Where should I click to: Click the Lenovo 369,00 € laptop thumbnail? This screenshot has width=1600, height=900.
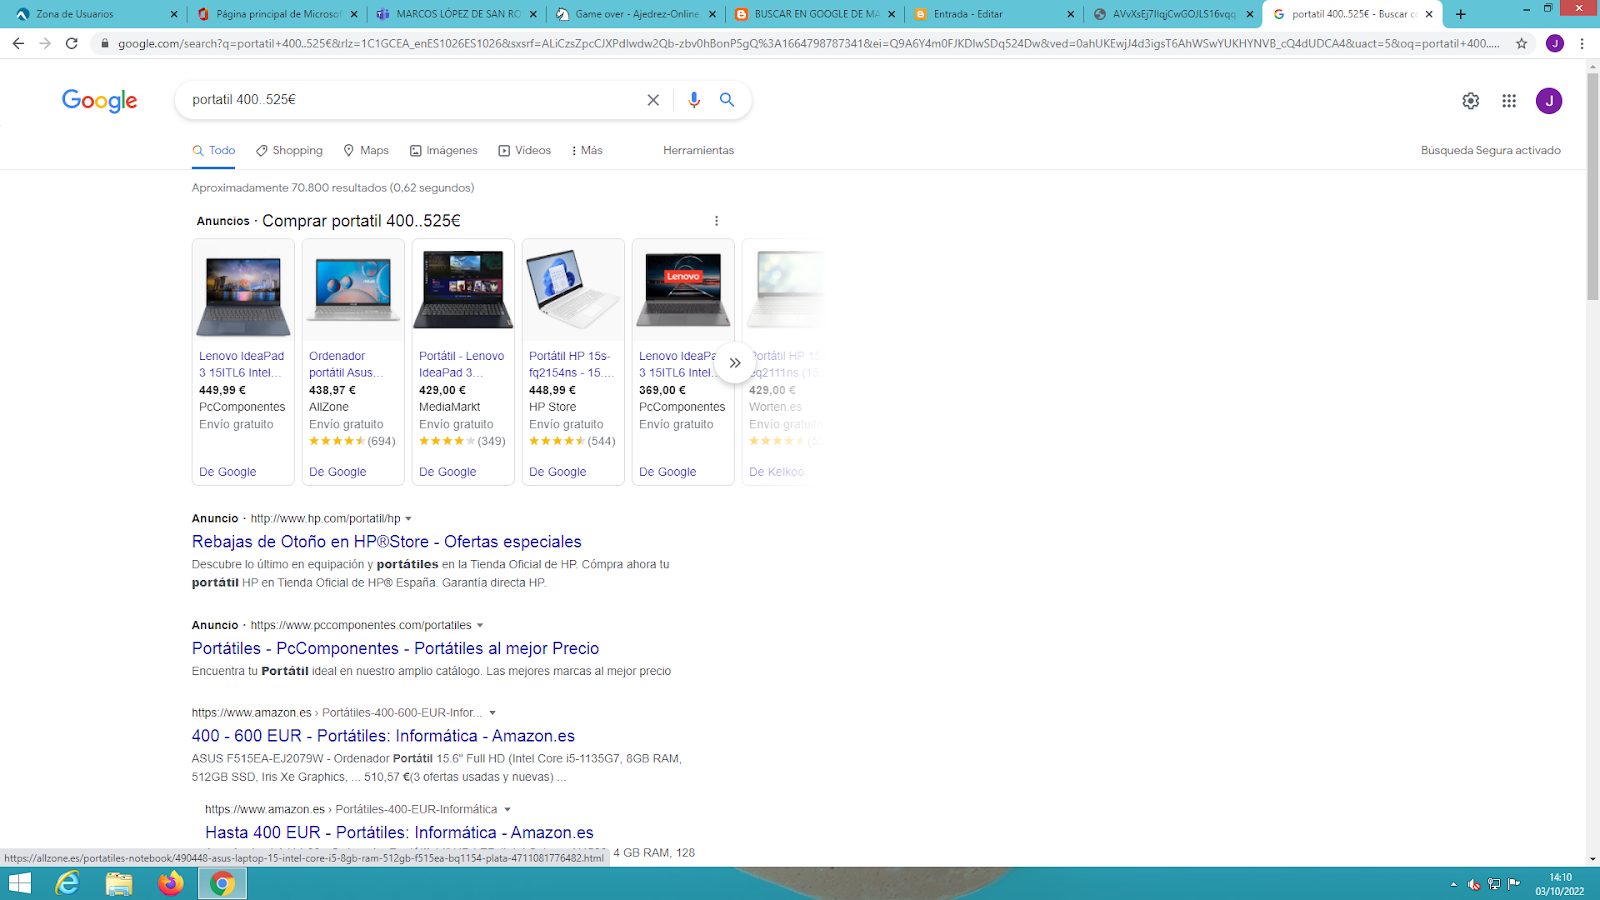pyautogui.click(x=683, y=291)
